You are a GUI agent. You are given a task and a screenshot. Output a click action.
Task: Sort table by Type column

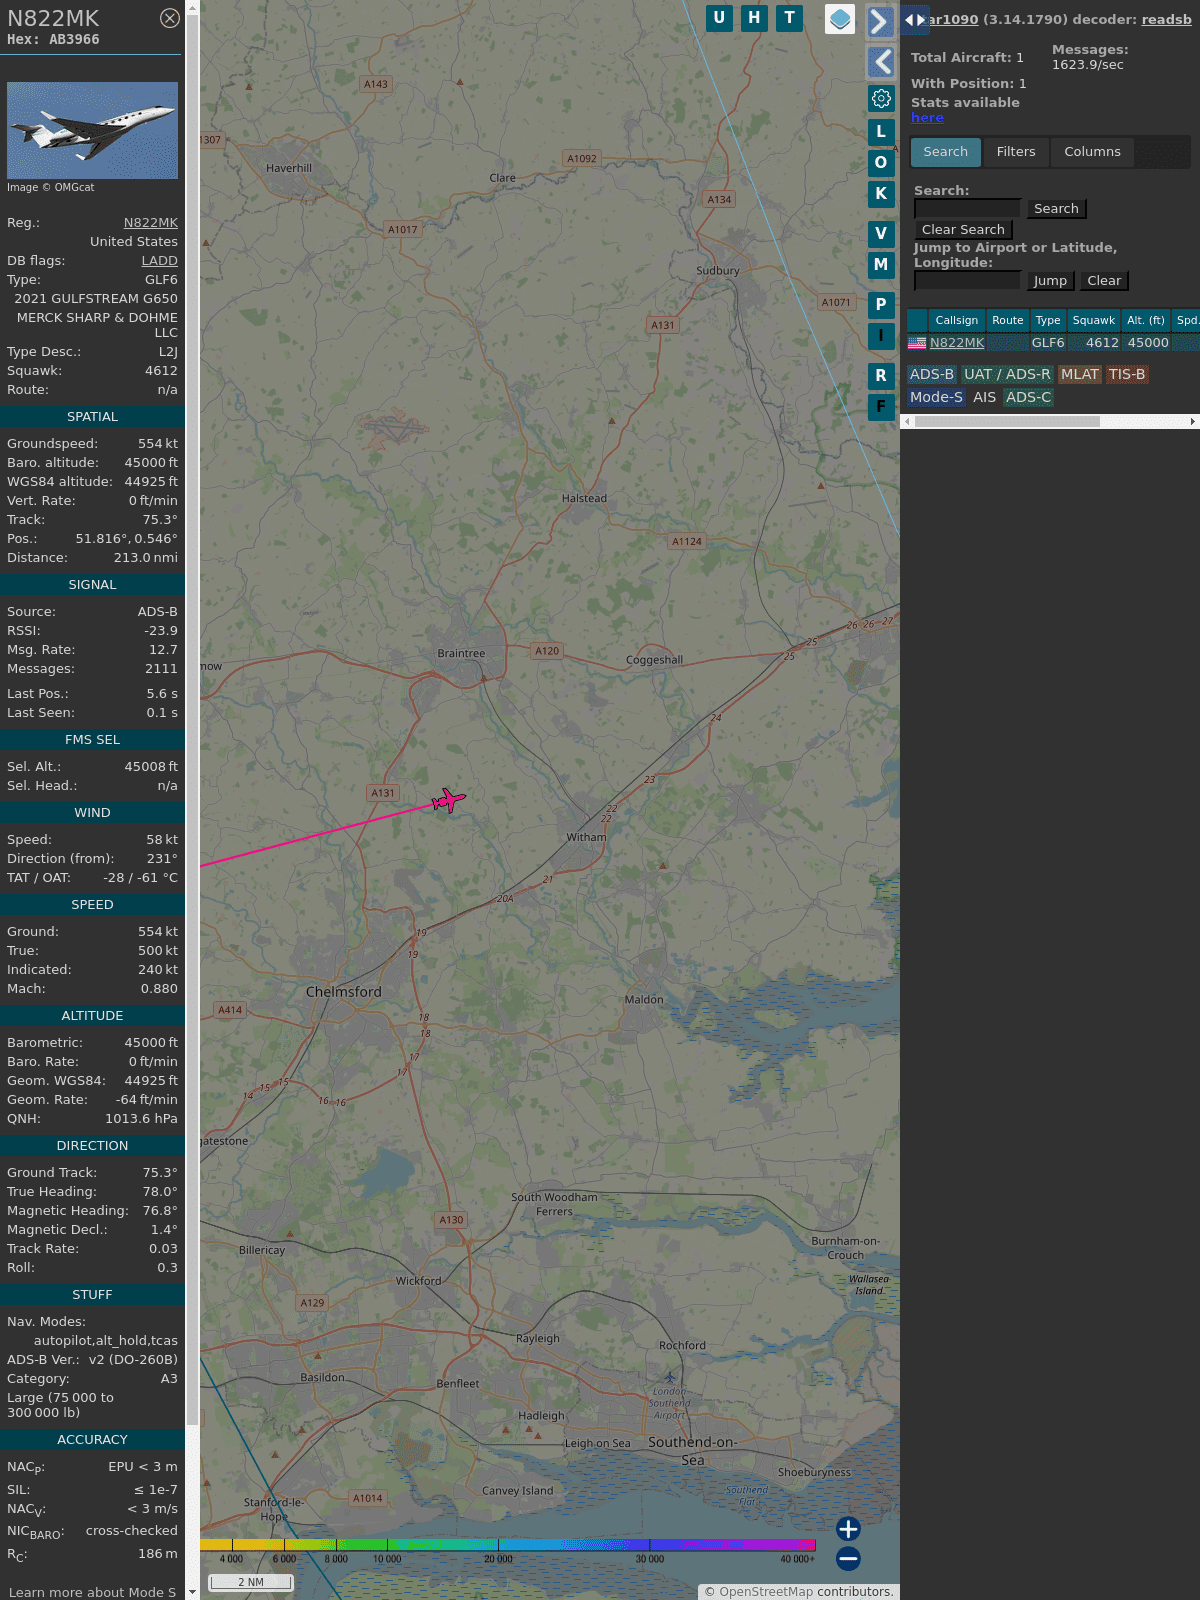(1048, 320)
